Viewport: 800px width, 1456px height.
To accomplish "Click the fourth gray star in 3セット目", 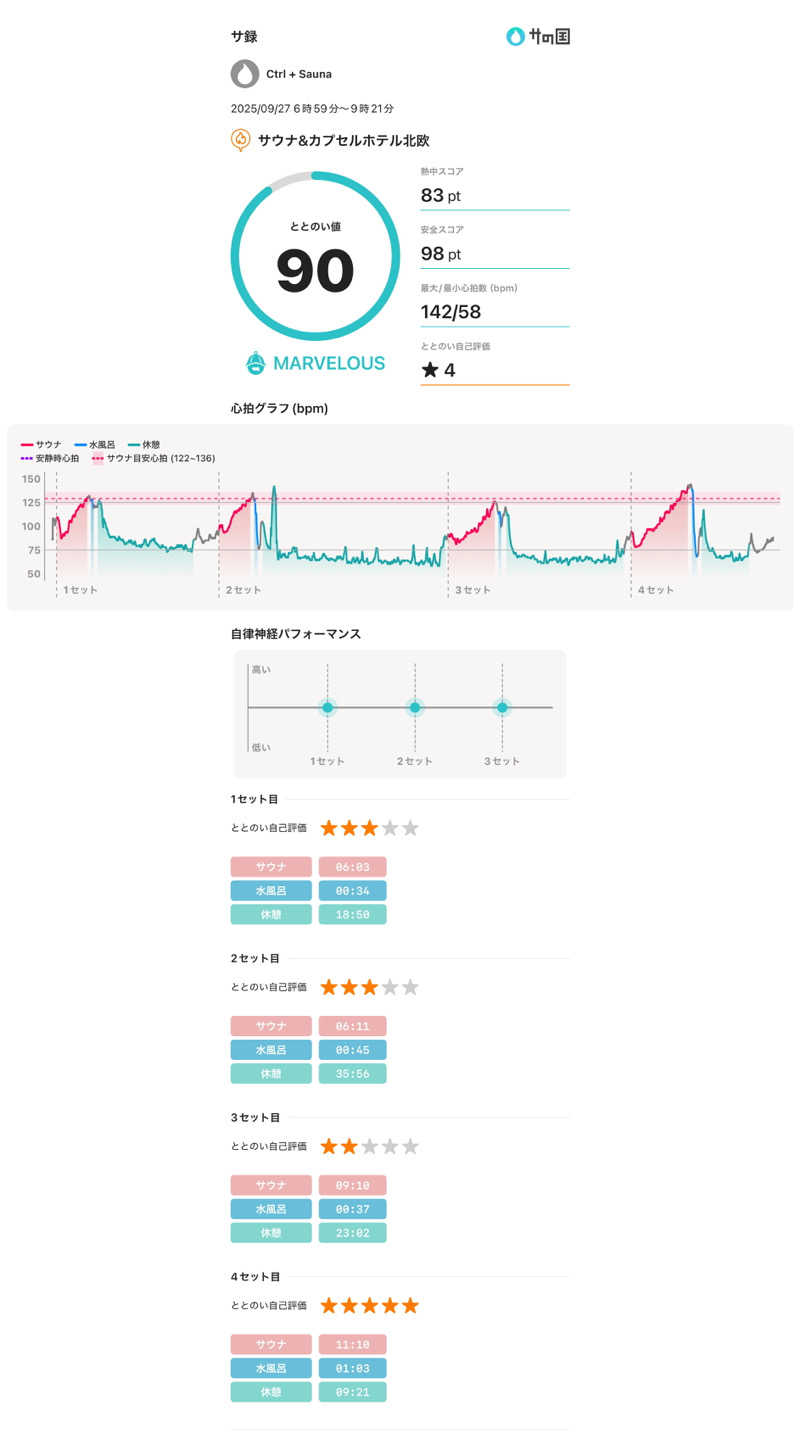I will click(390, 1146).
